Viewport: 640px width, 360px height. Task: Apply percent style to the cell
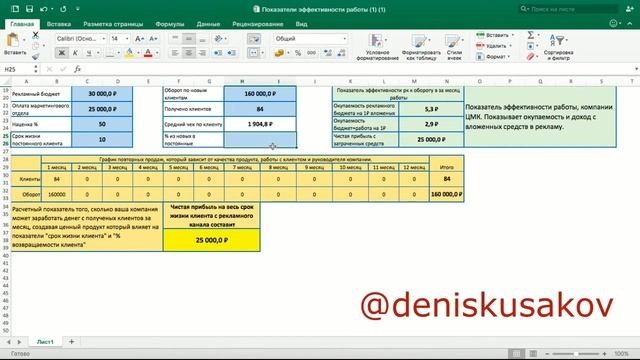(298, 53)
